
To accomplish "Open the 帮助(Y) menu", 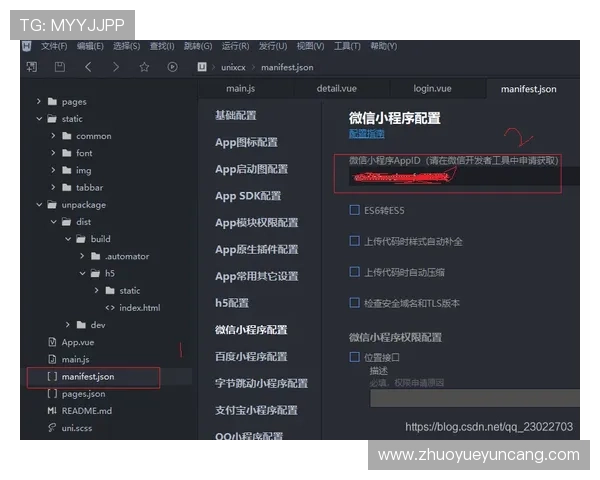I will pyautogui.click(x=383, y=46).
